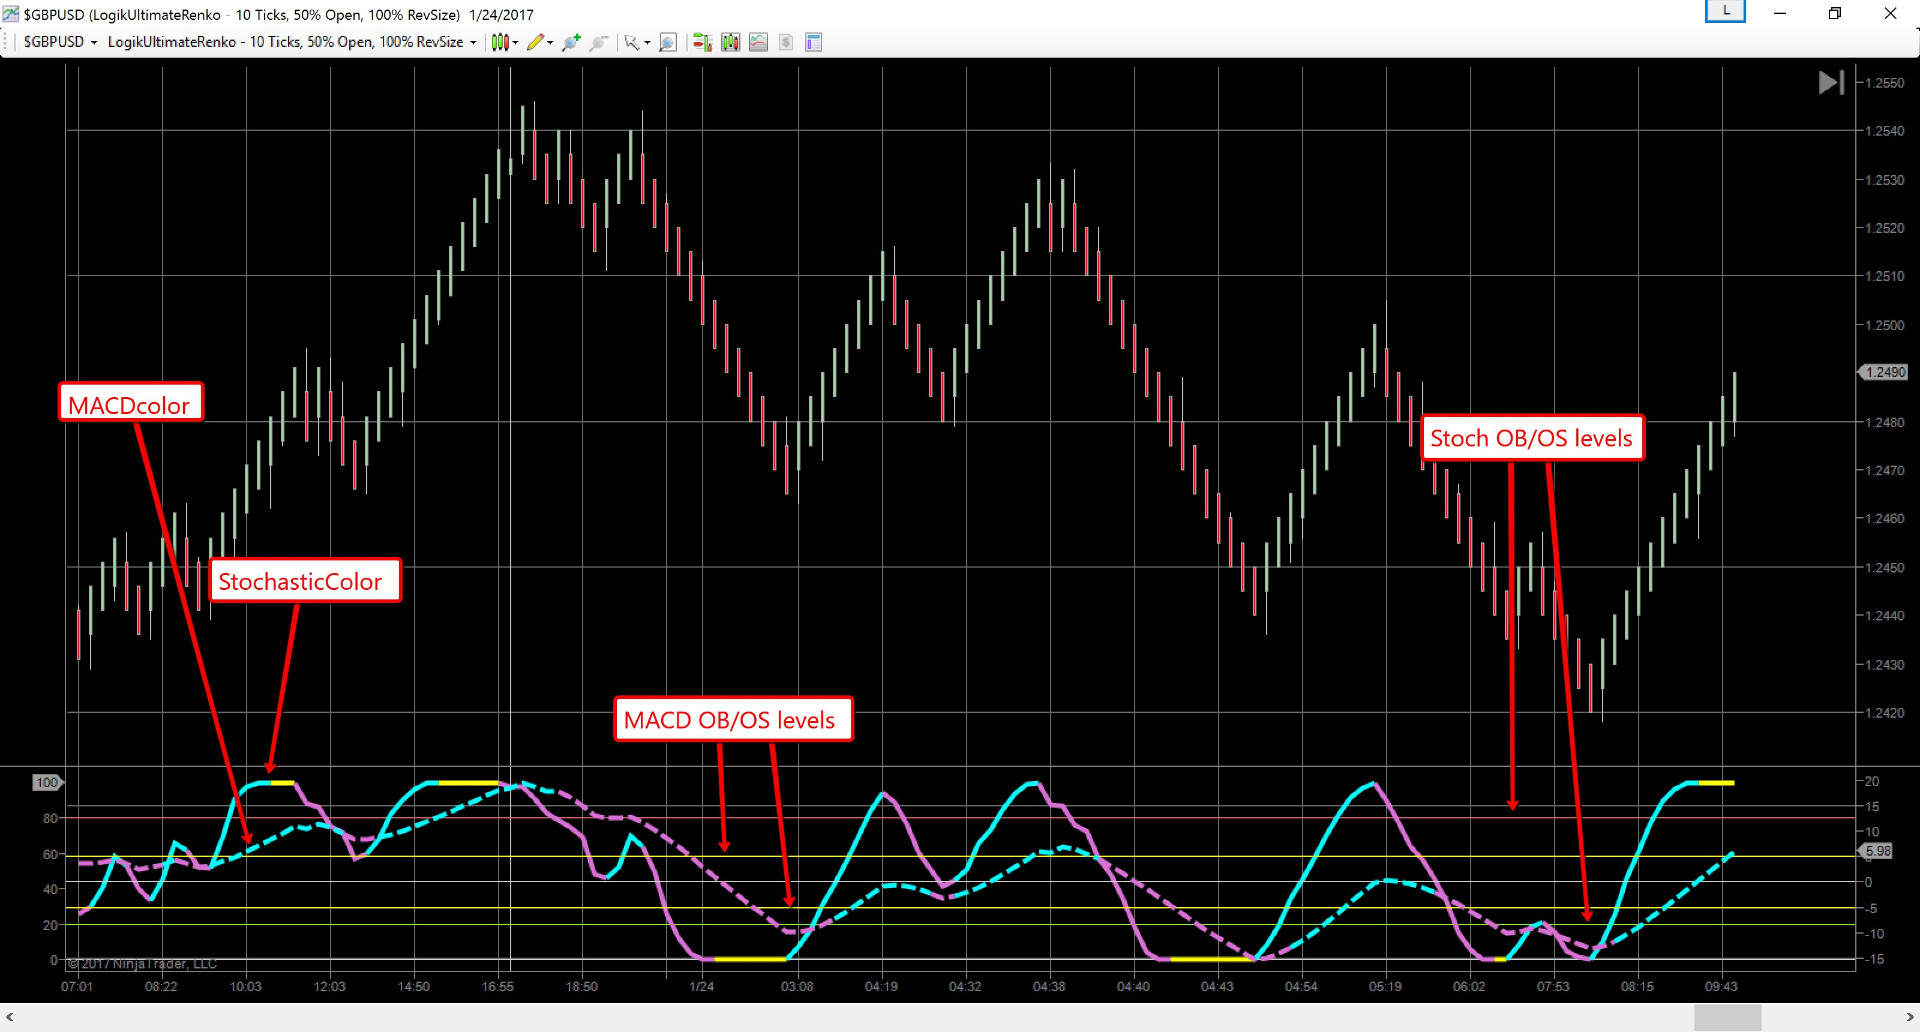Select the drawing tools pencil icon
This screenshot has width=1920, height=1032.
(537, 42)
